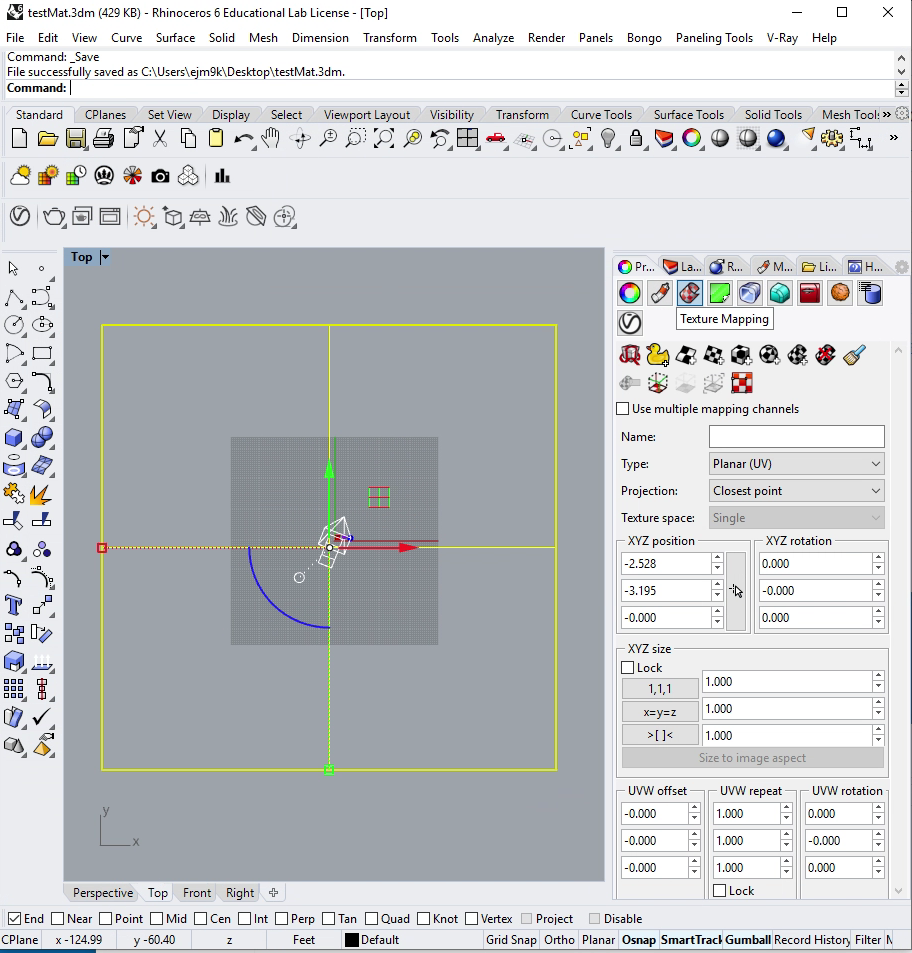
Task: Click the Name input field
Action: [x=796, y=436]
